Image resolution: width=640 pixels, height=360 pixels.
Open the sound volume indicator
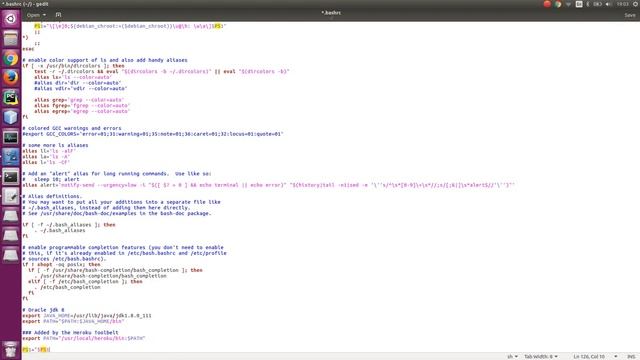(x=609, y=4)
